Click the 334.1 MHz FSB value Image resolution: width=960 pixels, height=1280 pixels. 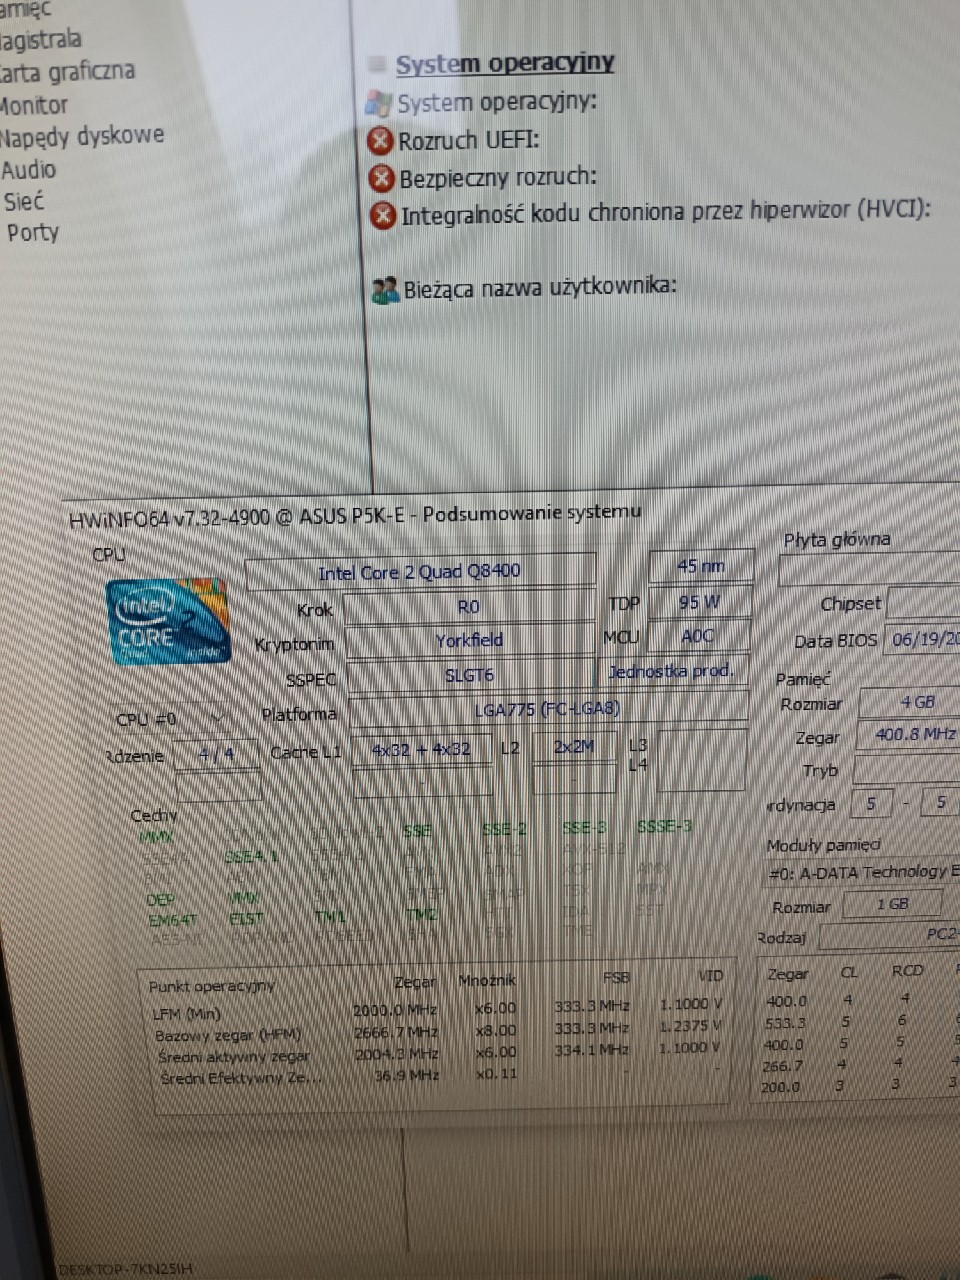(592, 1050)
